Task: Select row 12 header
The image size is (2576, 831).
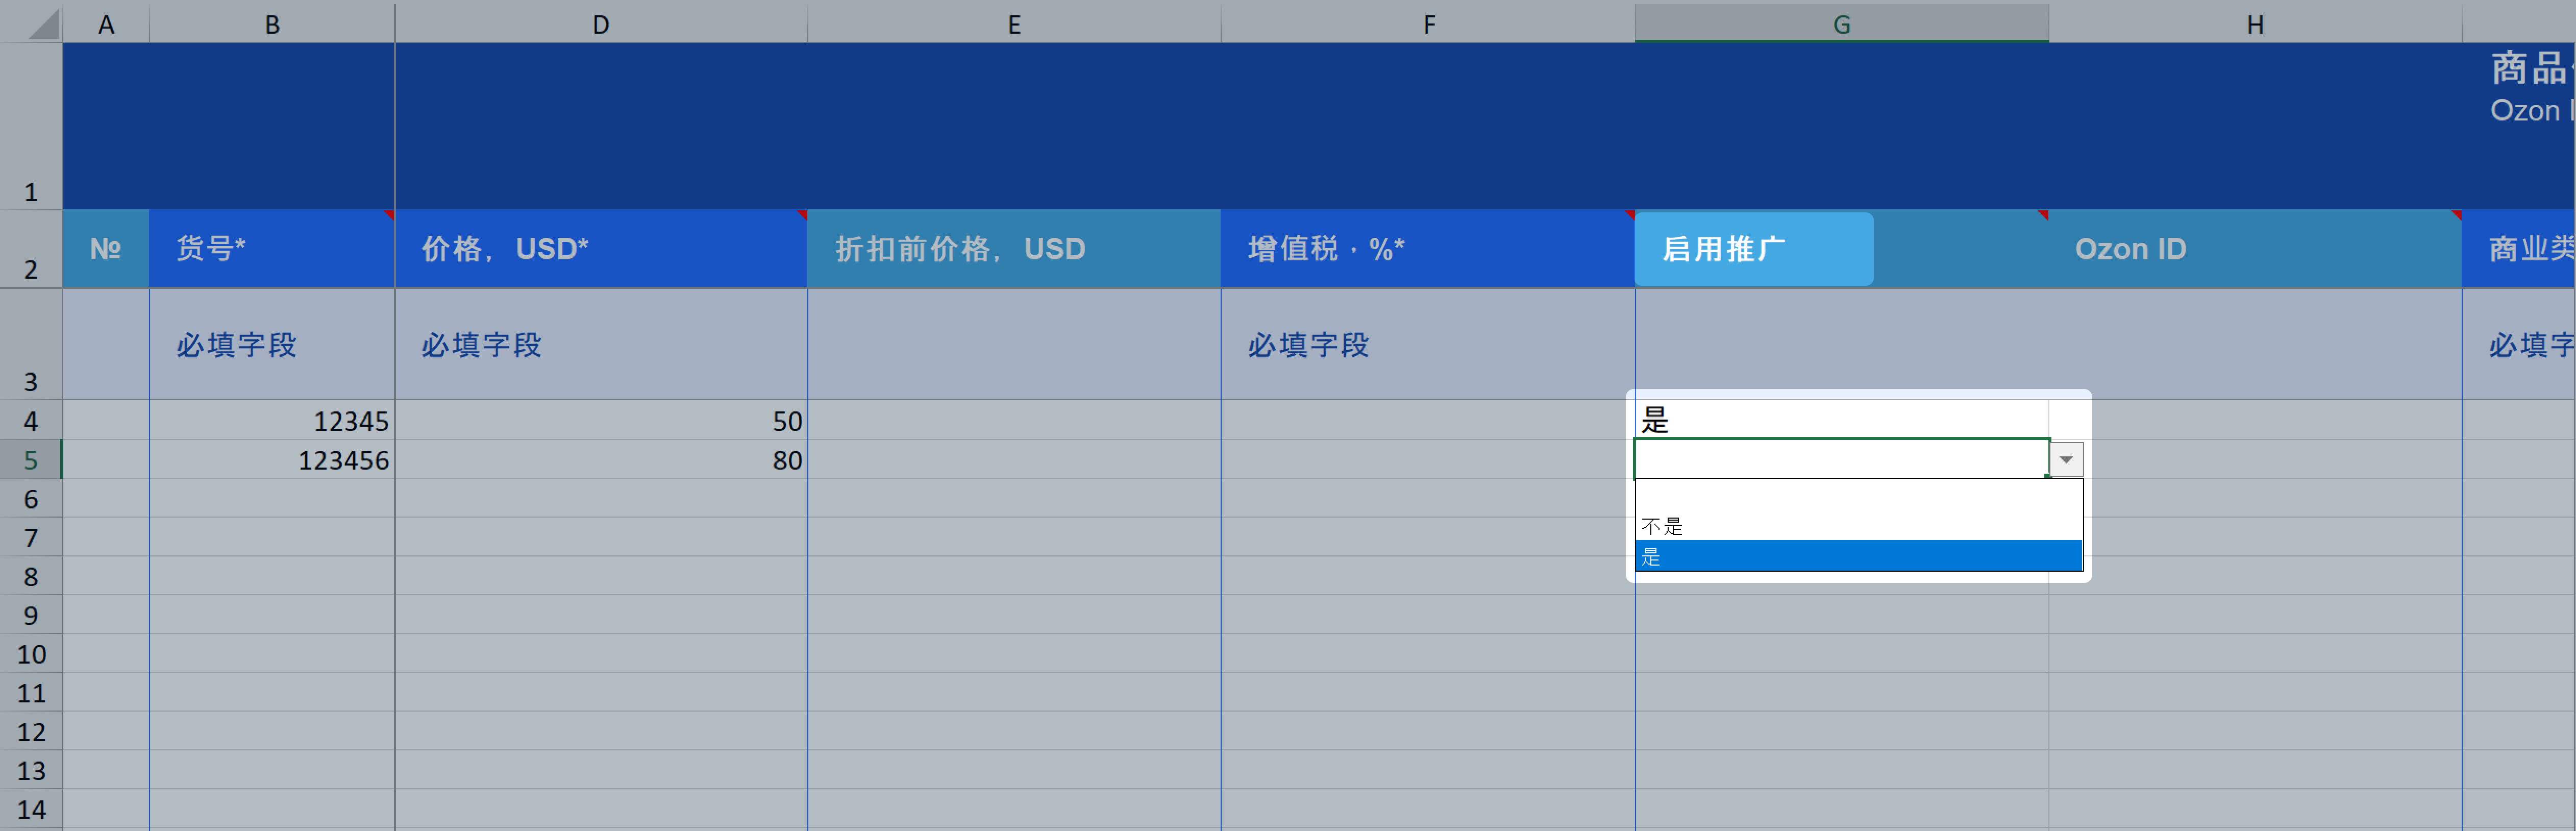Action: [31, 731]
